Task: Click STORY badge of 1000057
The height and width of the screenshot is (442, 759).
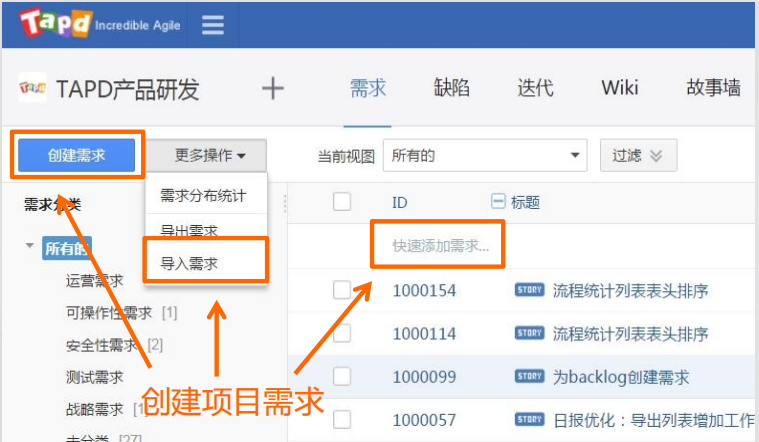Action: tap(530, 419)
